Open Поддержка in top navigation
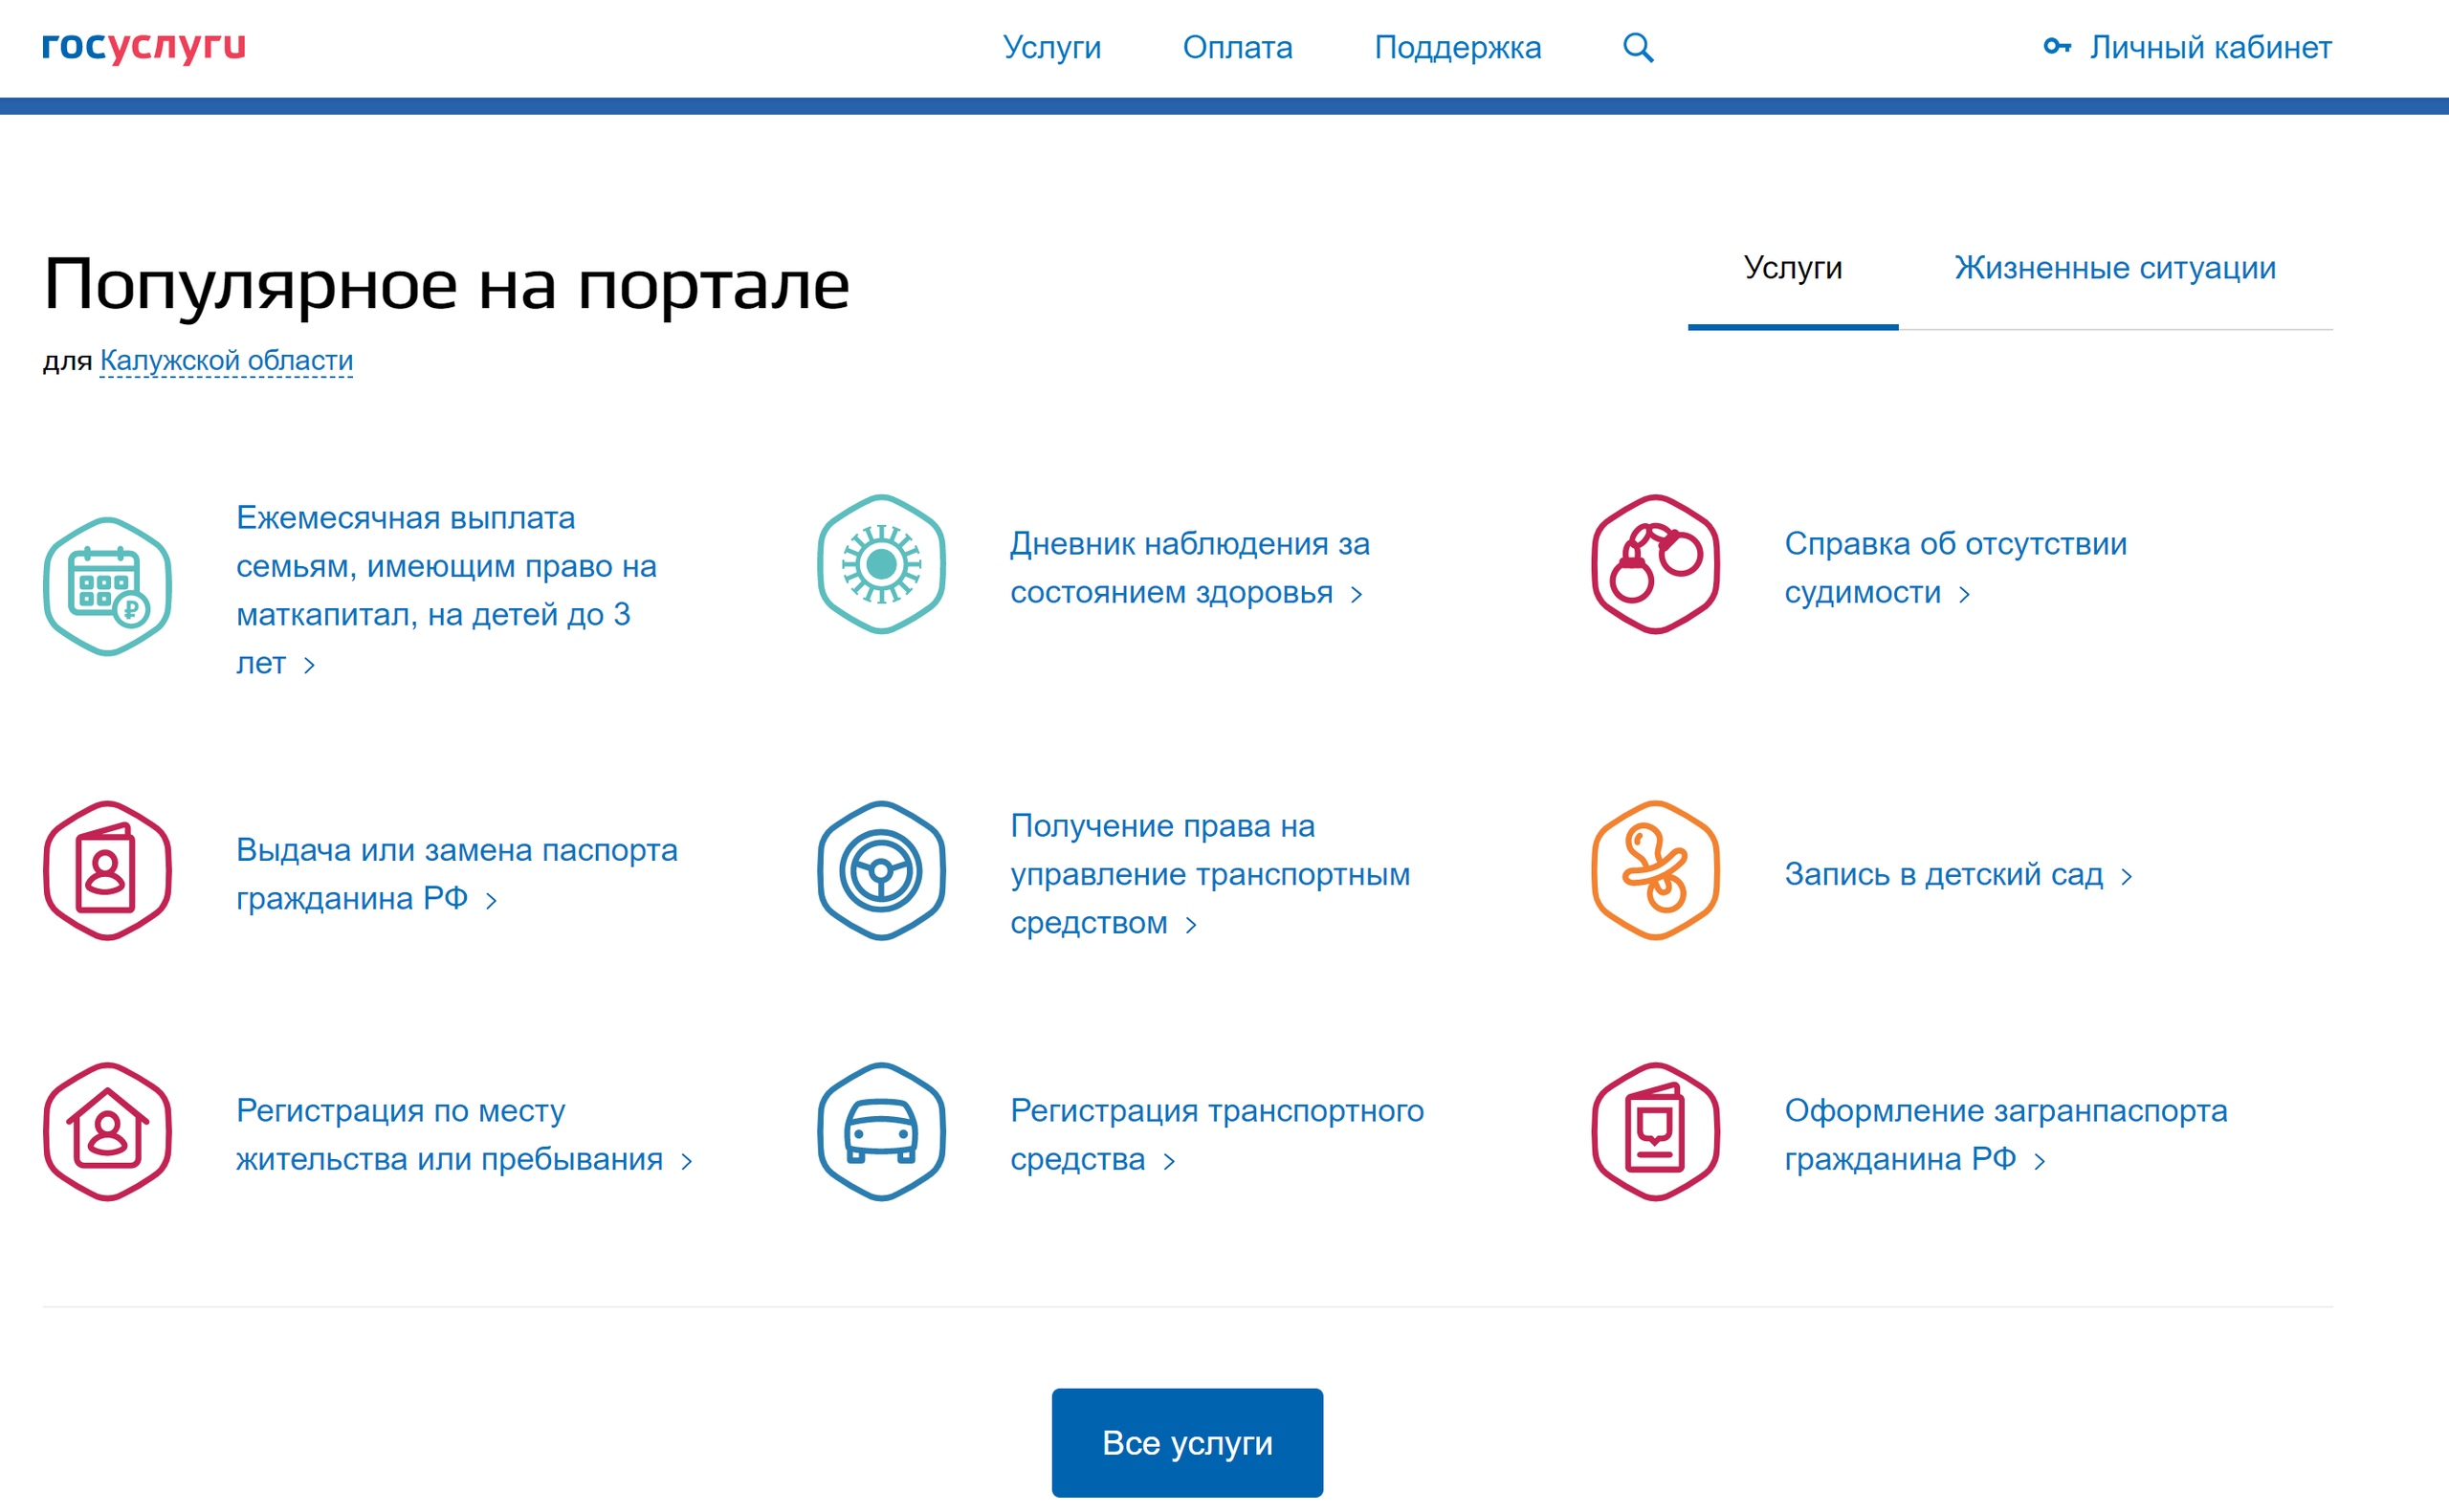The width and height of the screenshot is (2449, 1512). (1457, 47)
